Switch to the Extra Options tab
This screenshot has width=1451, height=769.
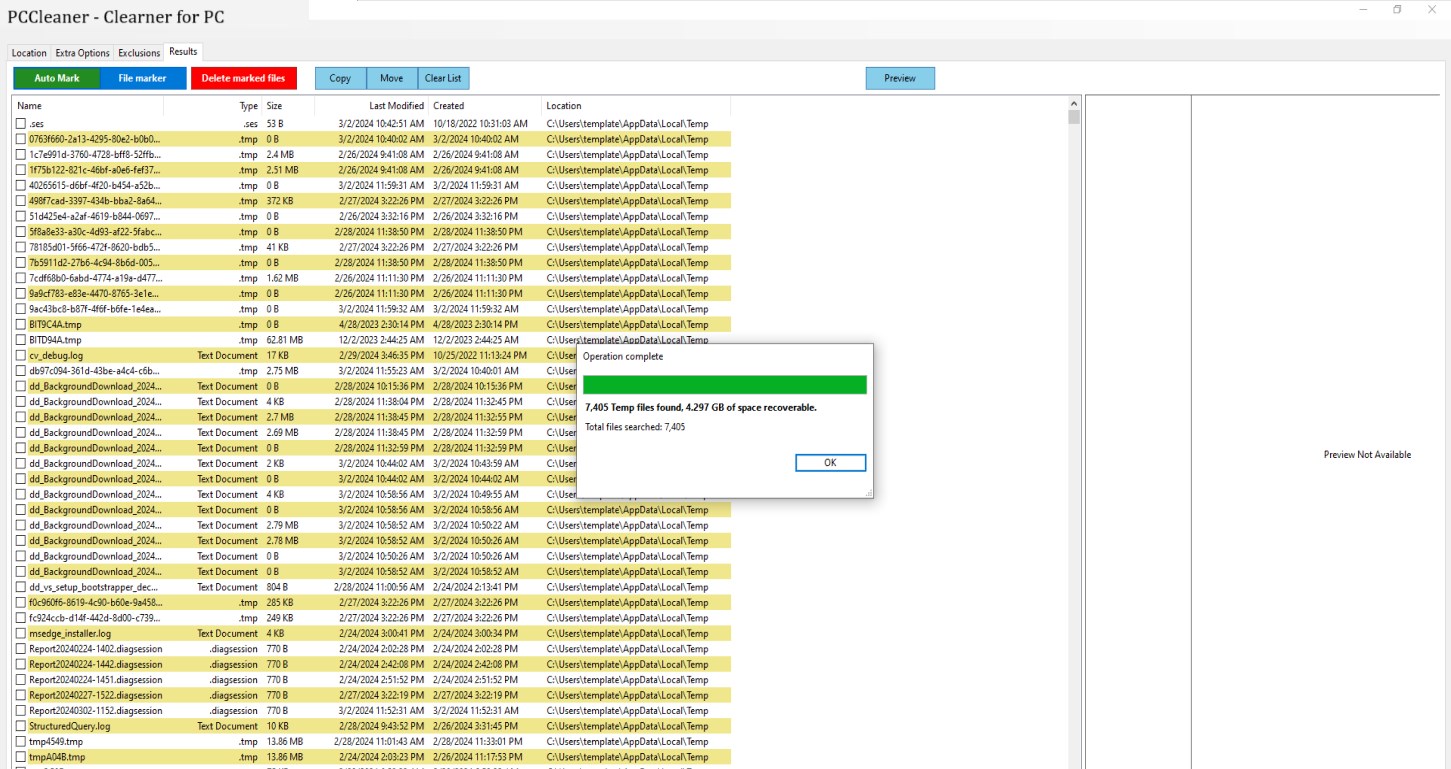(83, 53)
